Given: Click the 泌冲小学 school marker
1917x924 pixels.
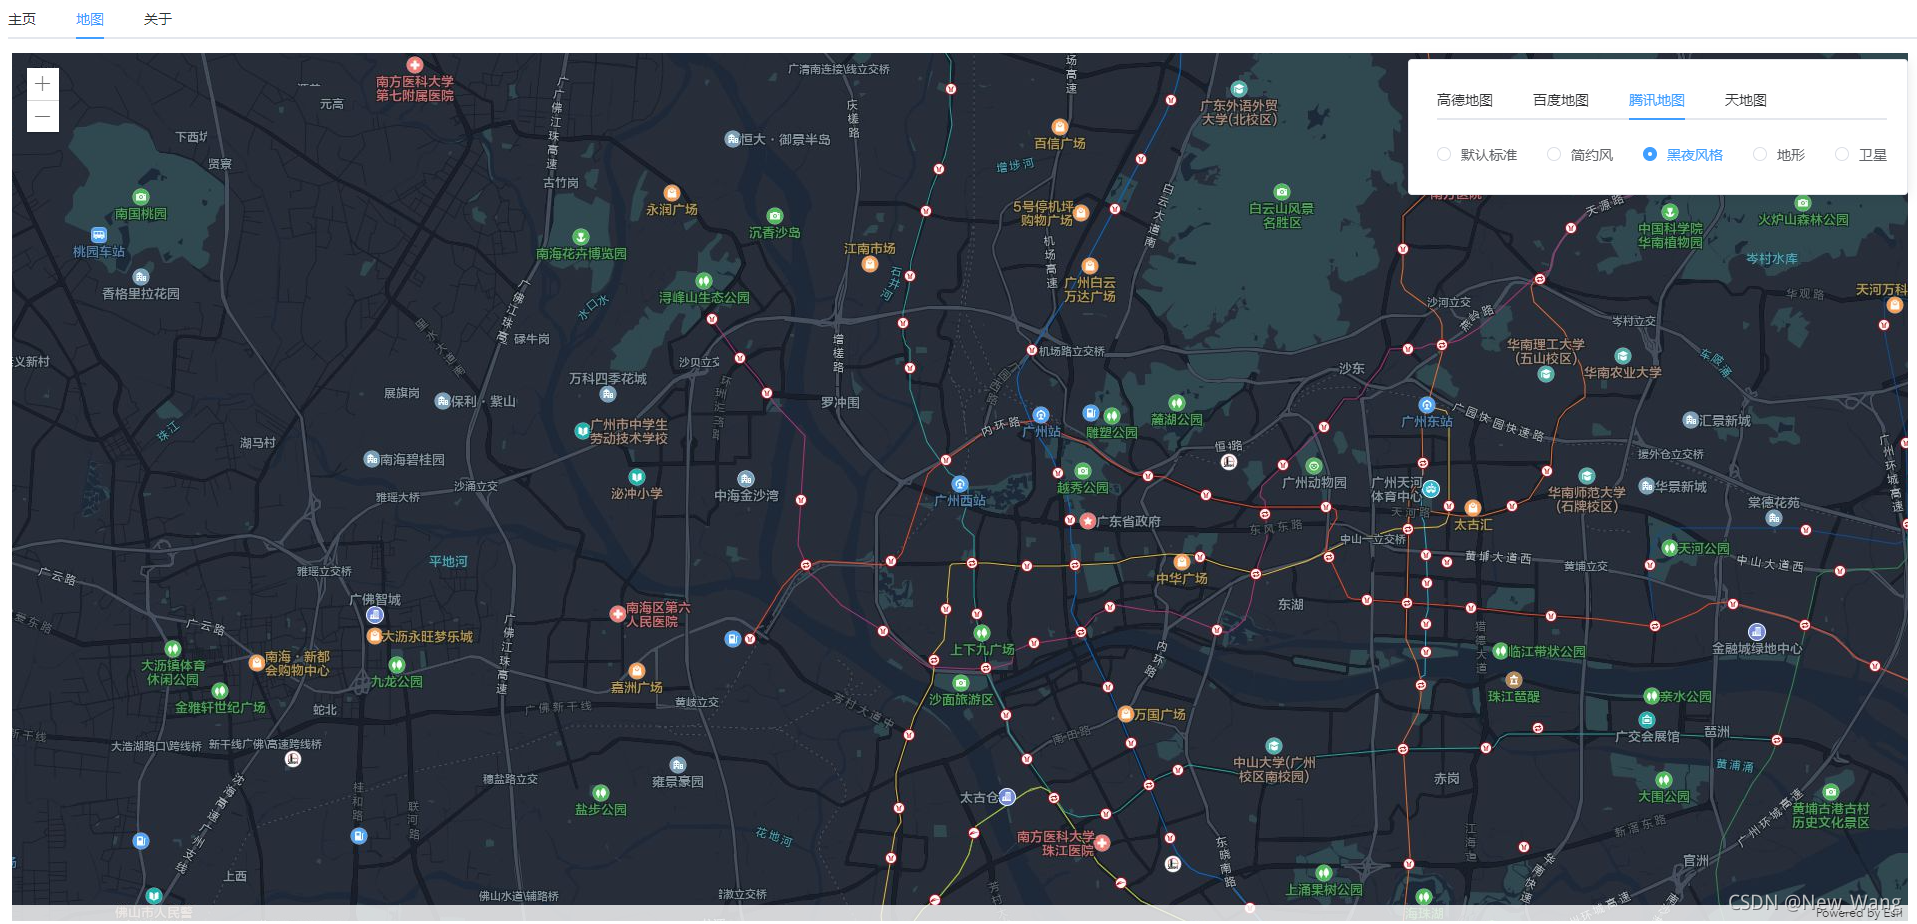Looking at the screenshot, I should tap(637, 477).
